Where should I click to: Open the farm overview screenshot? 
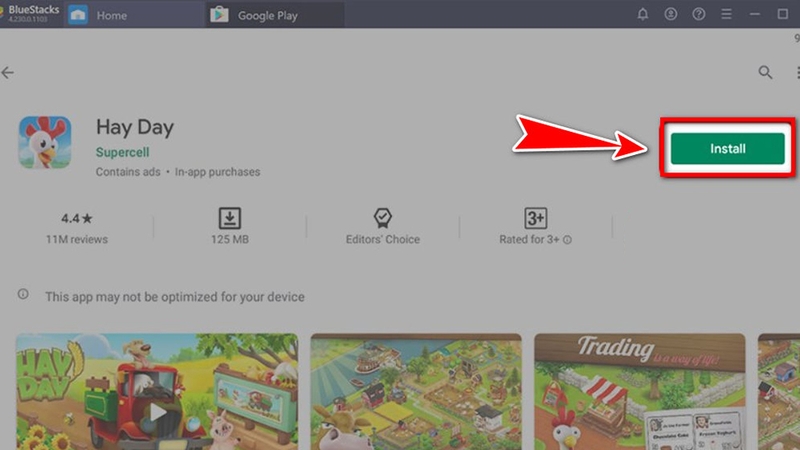[416, 391]
